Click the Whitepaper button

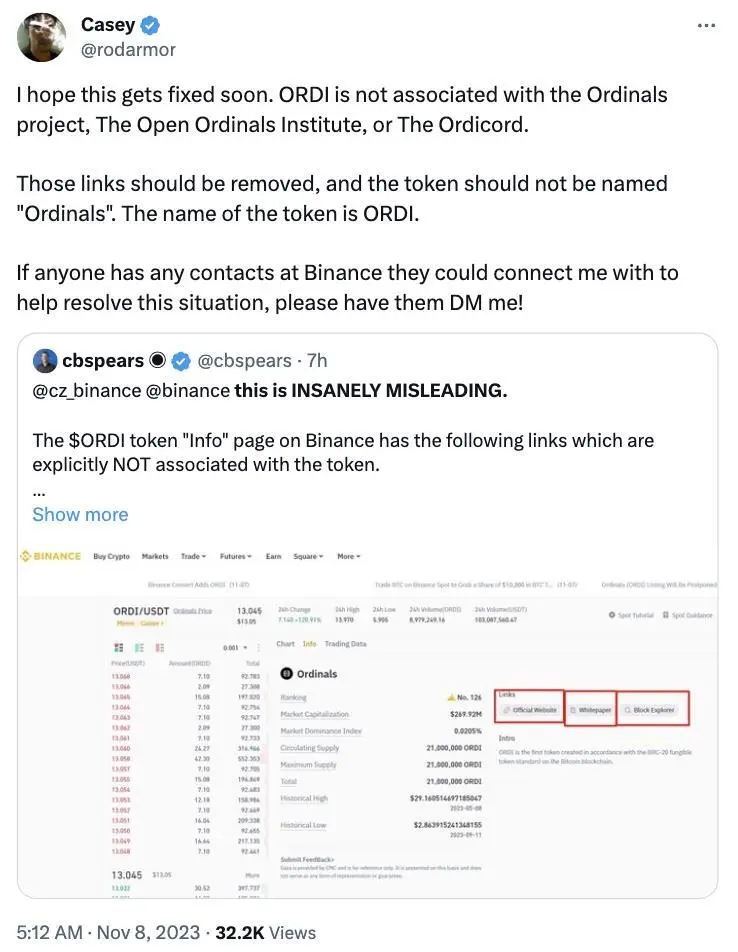click(590, 710)
